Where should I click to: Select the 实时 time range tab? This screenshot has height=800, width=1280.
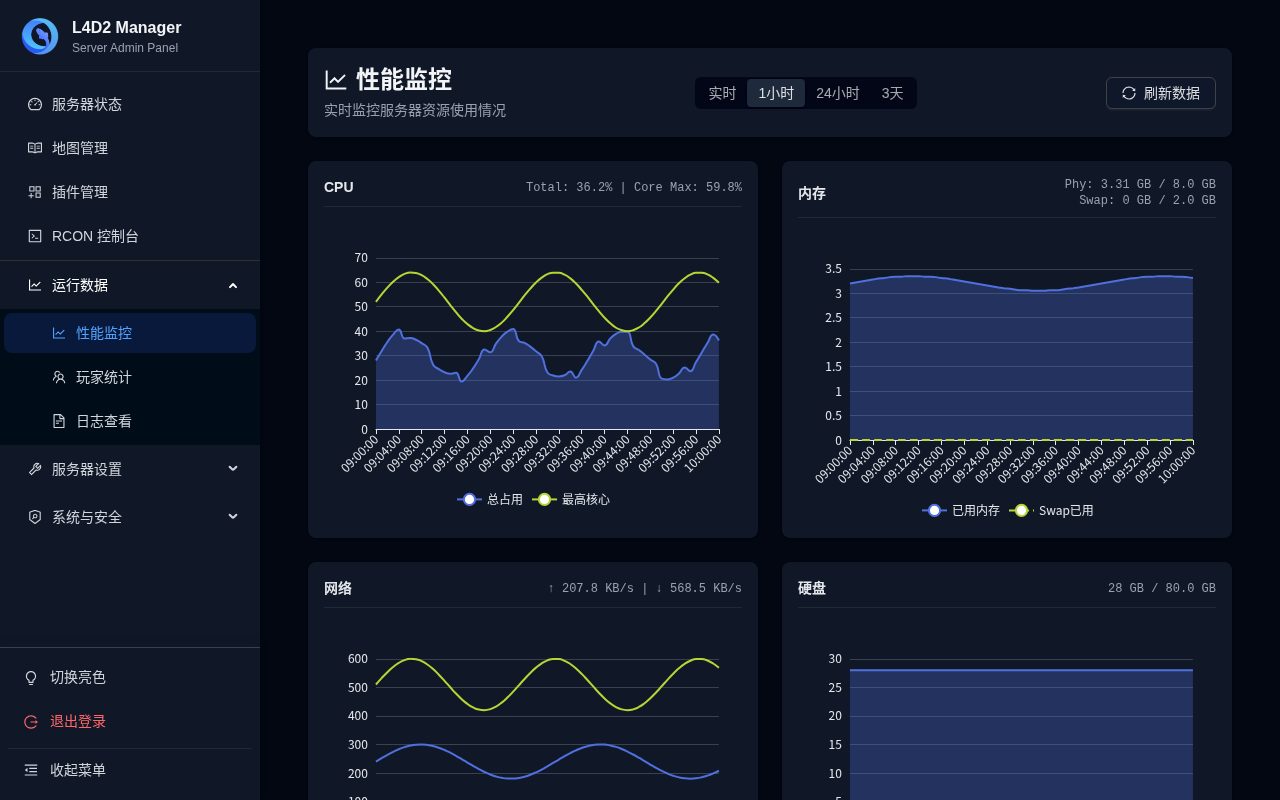click(722, 93)
